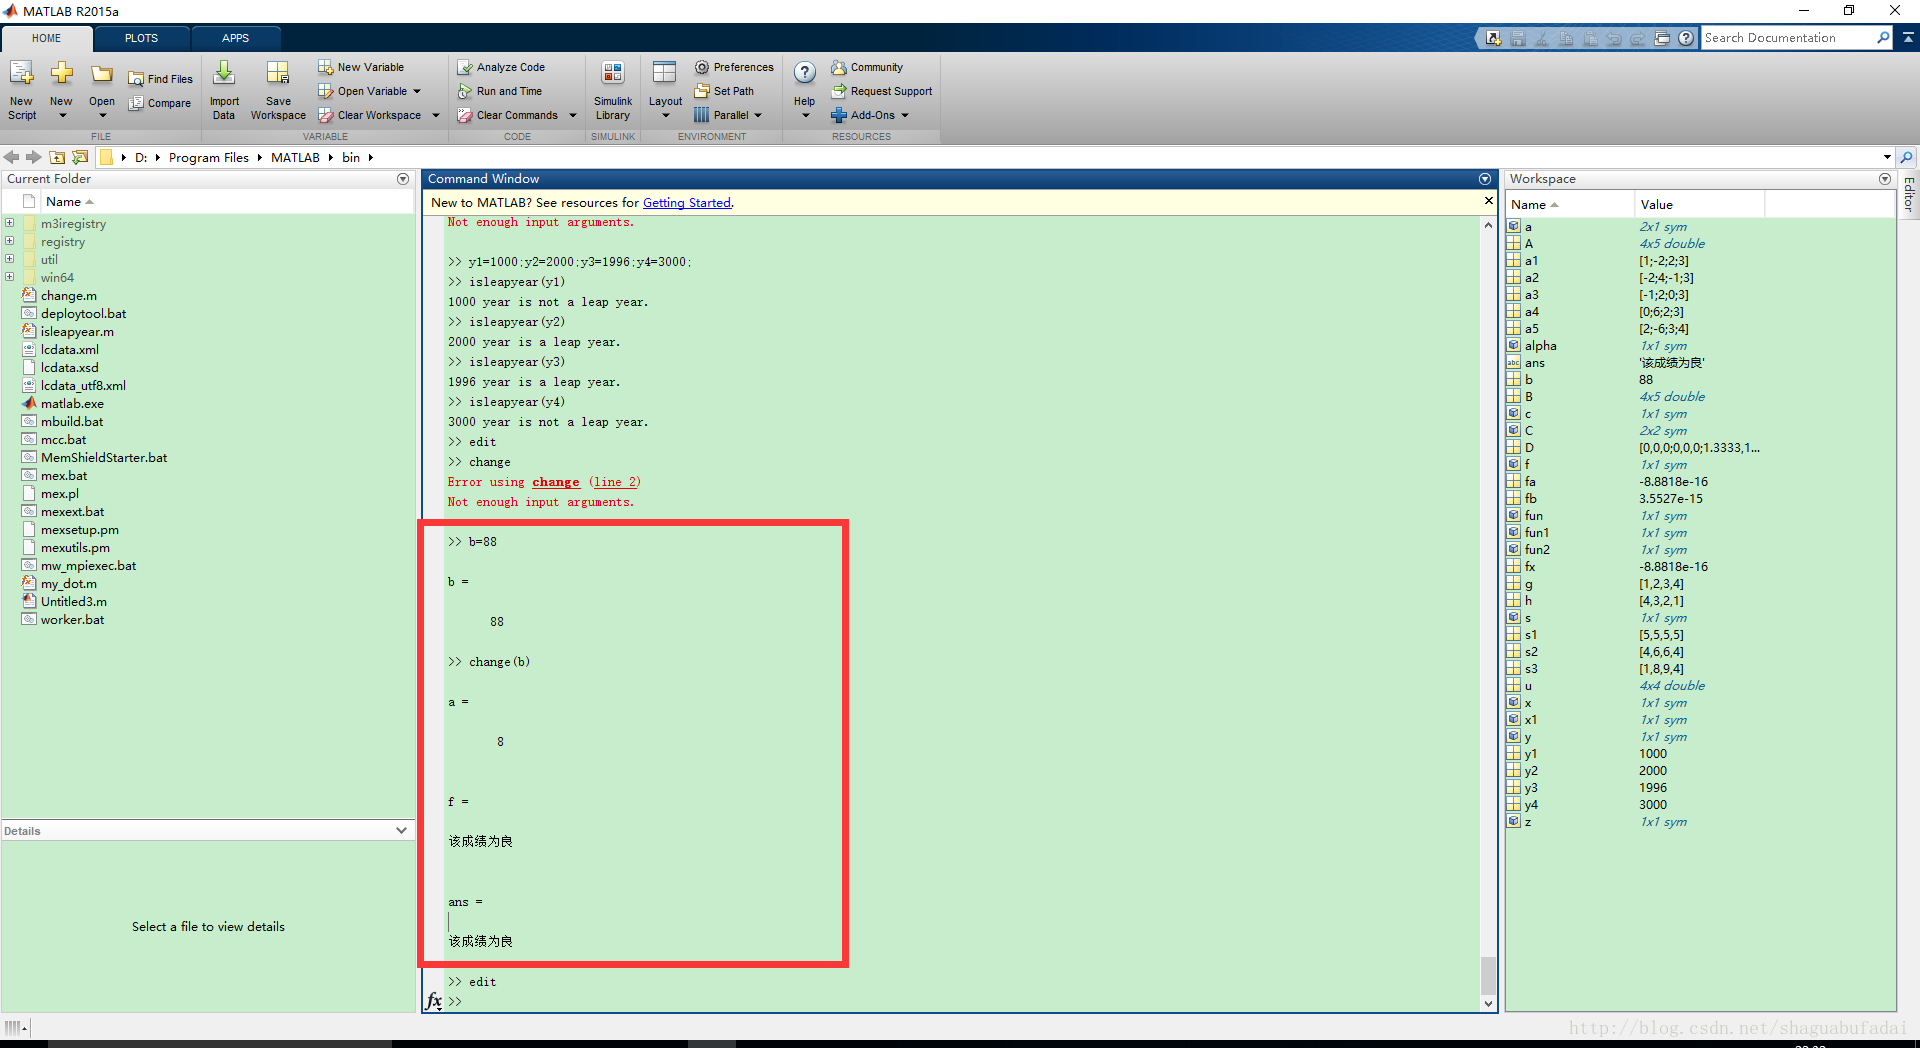This screenshot has height=1048, width=1920.
Task: Open the Clear Workspace dropdown arrow
Action: pyautogui.click(x=436, y=115)
